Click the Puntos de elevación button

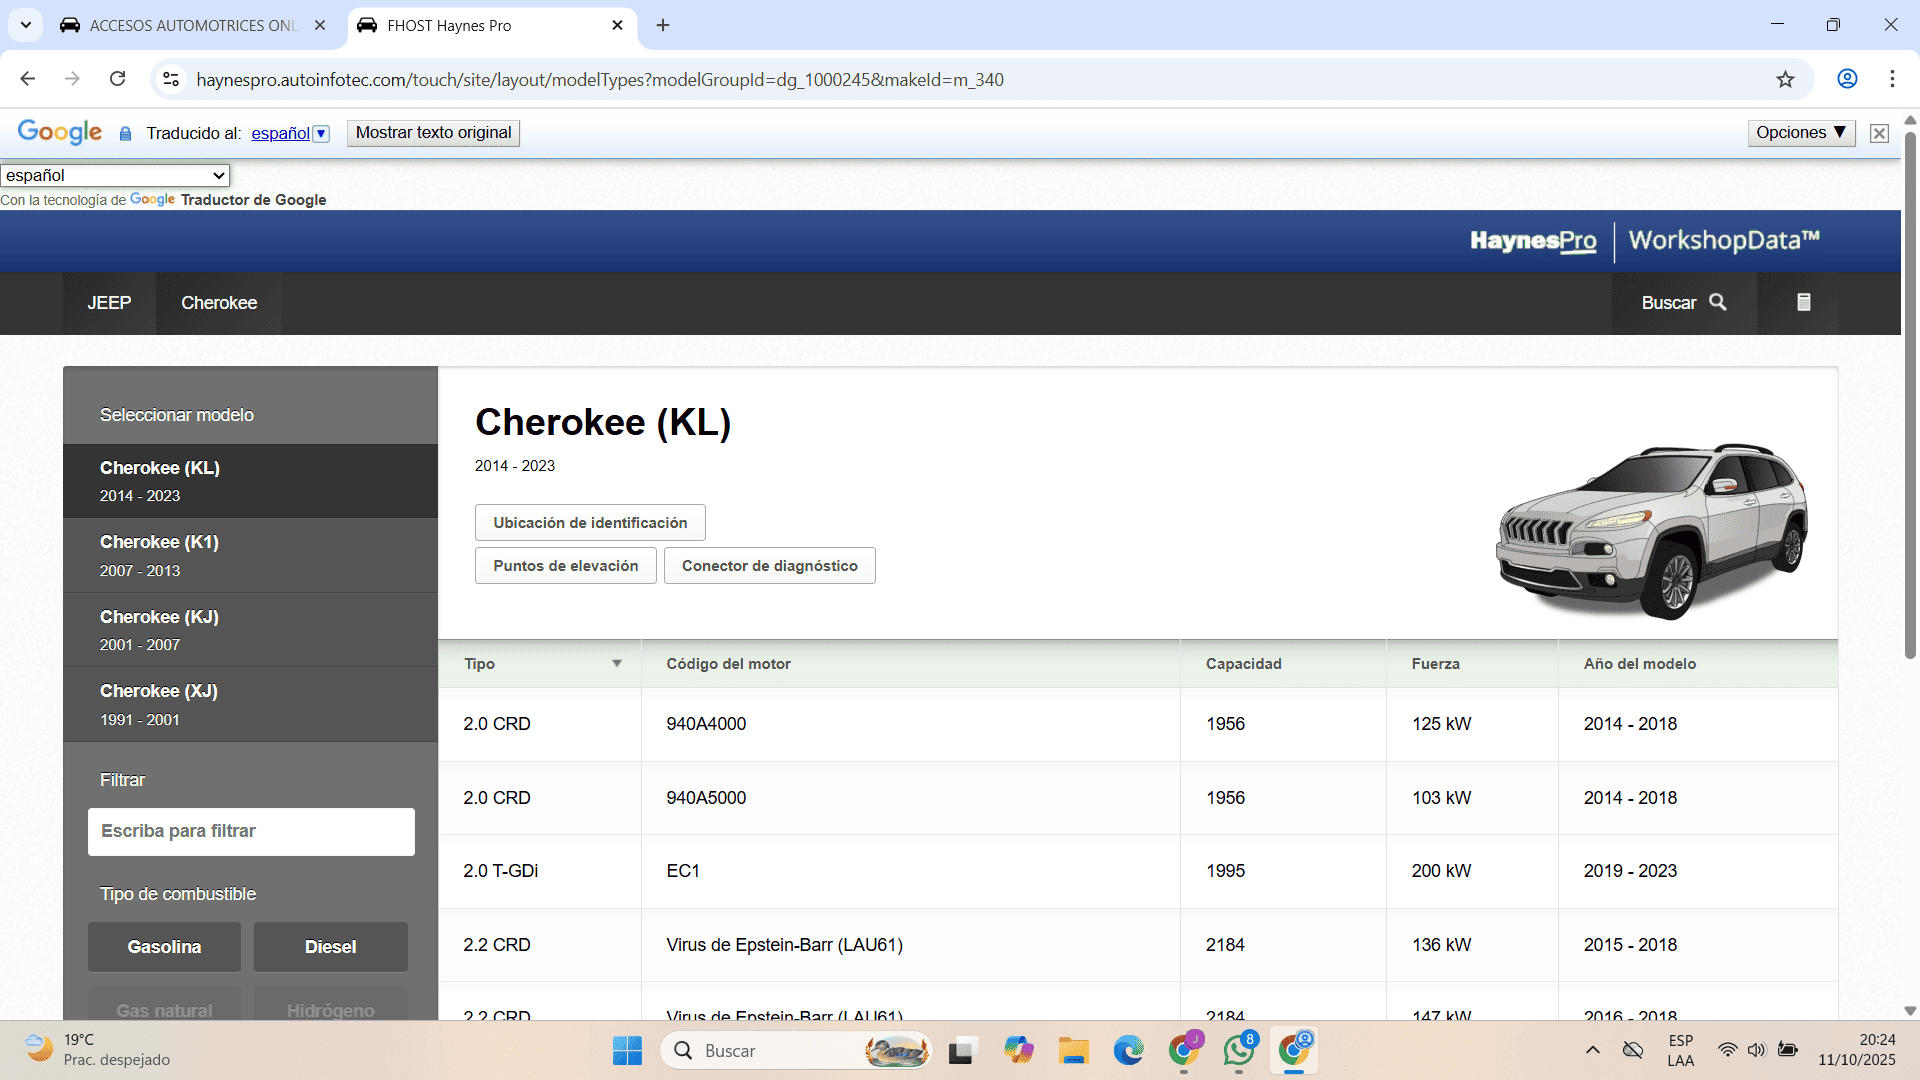pyautogui.click(x=565, y=566)
